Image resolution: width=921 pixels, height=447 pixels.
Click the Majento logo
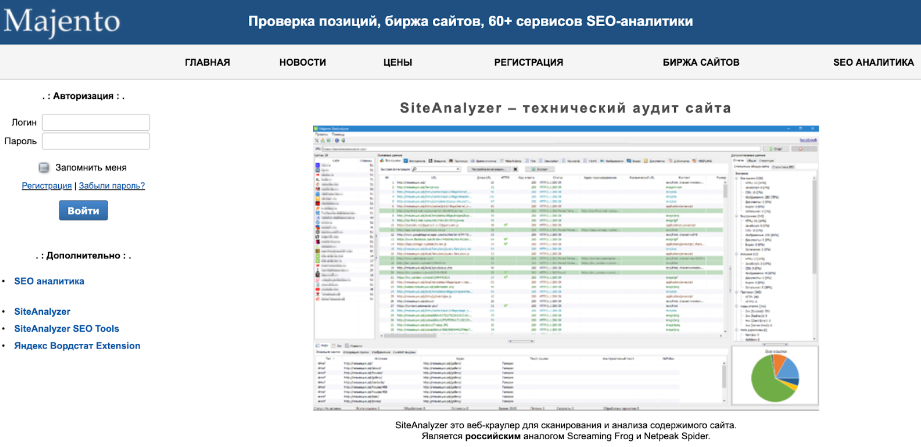click(x=62, y=21)
